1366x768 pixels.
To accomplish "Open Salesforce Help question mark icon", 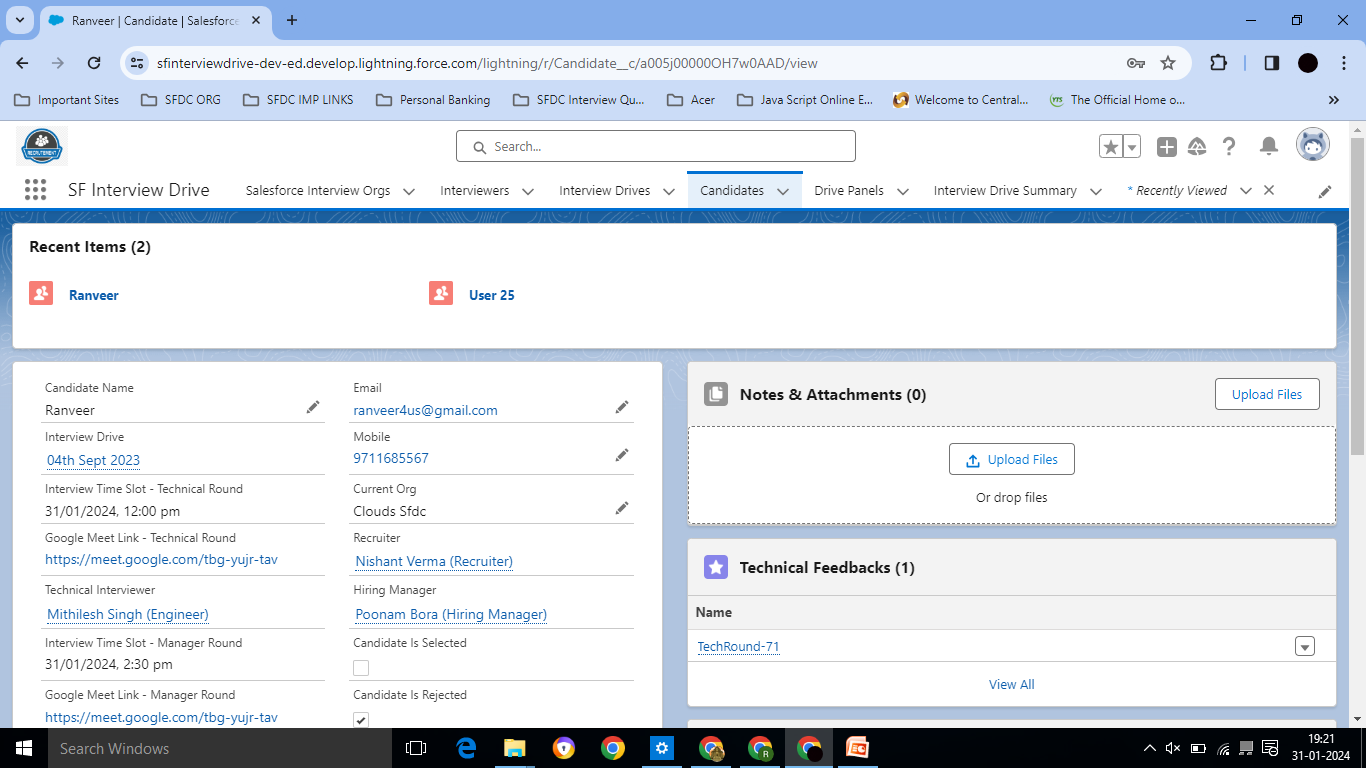I will (1229, 147).
